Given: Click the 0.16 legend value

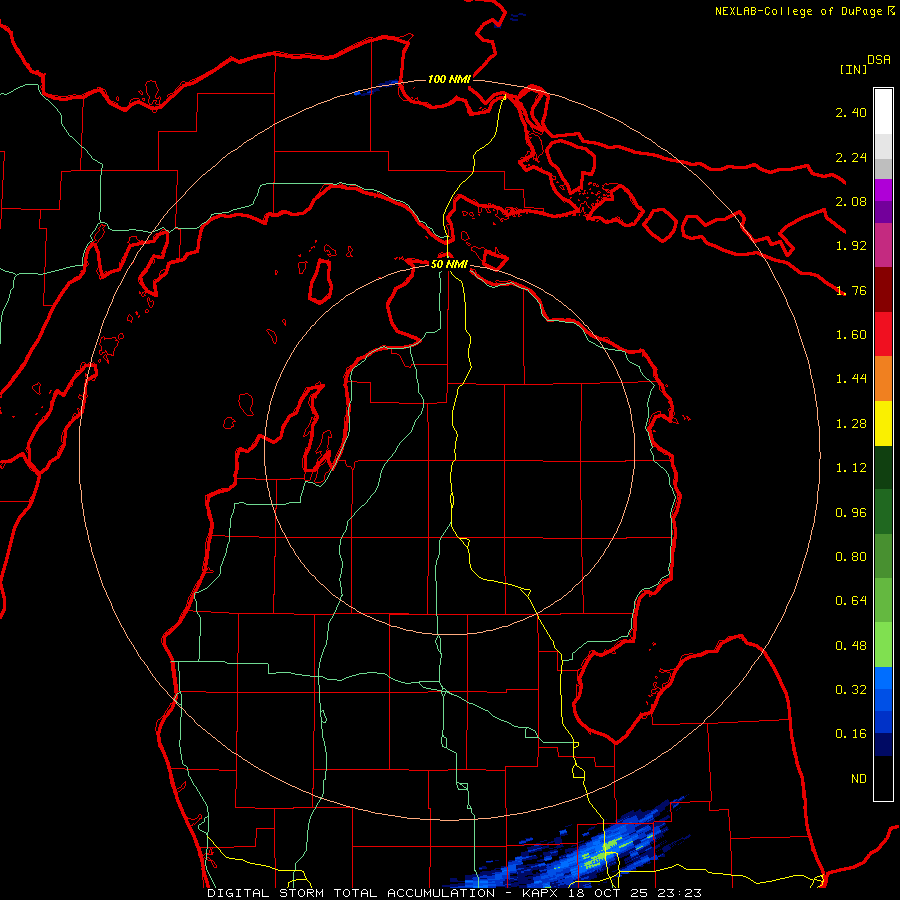Looking at the screenshot, I should pyautogui.click(x=851, y=734).
